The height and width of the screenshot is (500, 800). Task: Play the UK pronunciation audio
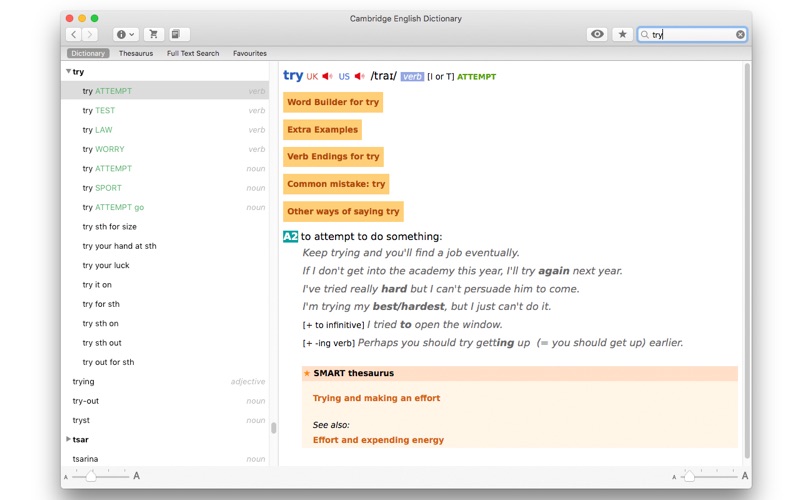click(328, 77)
